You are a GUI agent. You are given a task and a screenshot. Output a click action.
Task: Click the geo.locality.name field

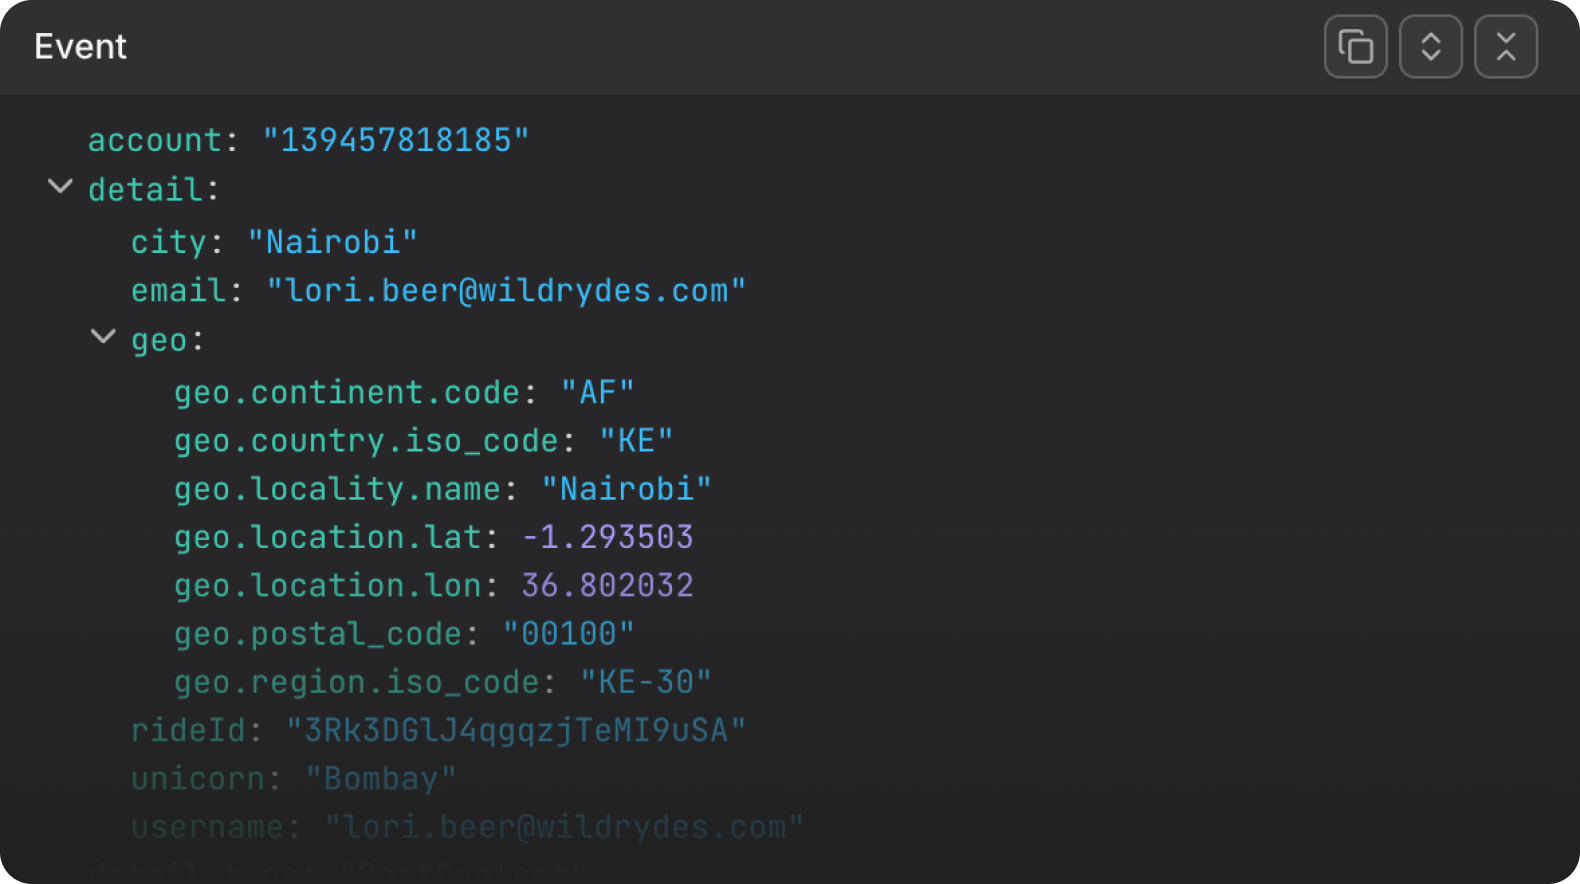pos(443,489)
